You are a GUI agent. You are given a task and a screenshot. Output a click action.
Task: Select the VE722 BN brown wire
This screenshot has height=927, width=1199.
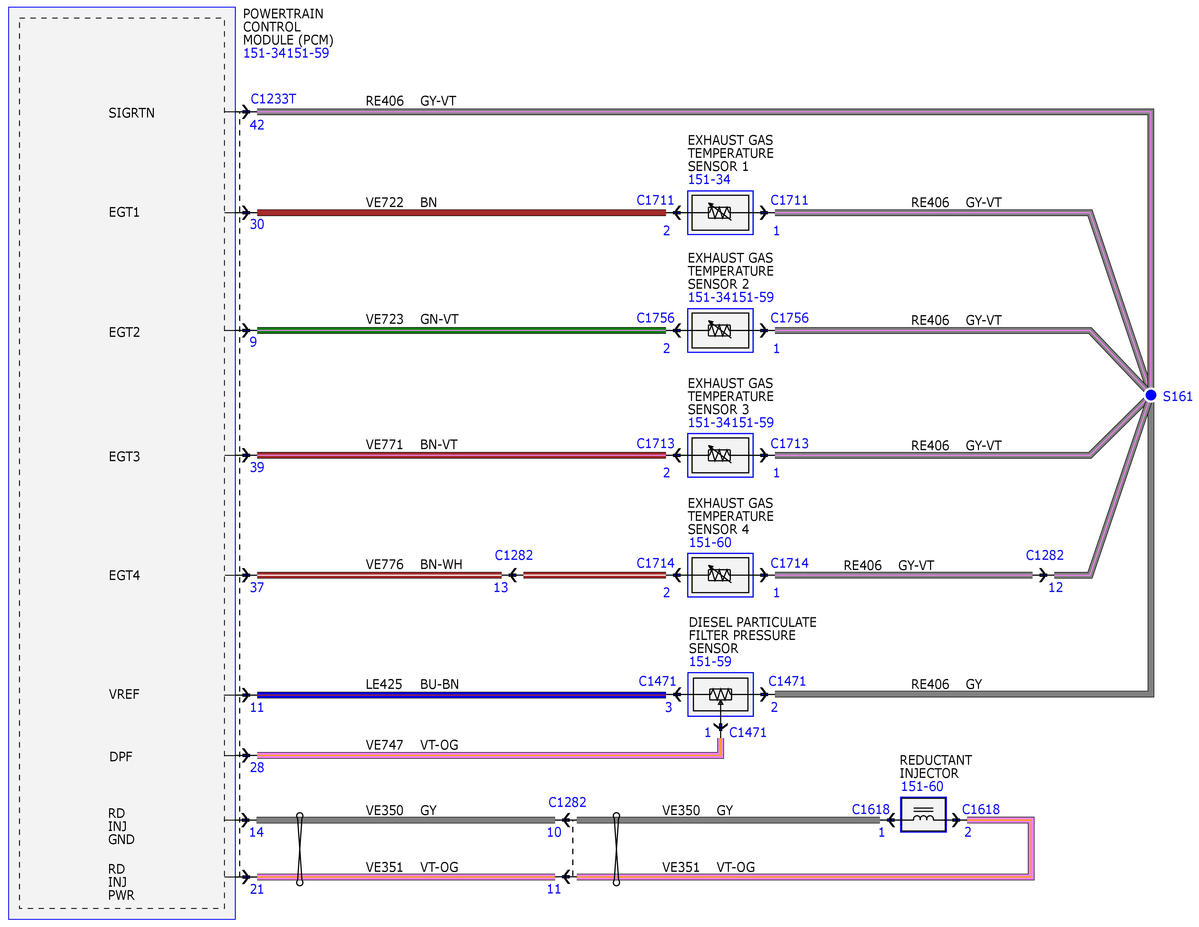[x=461, y=213]
